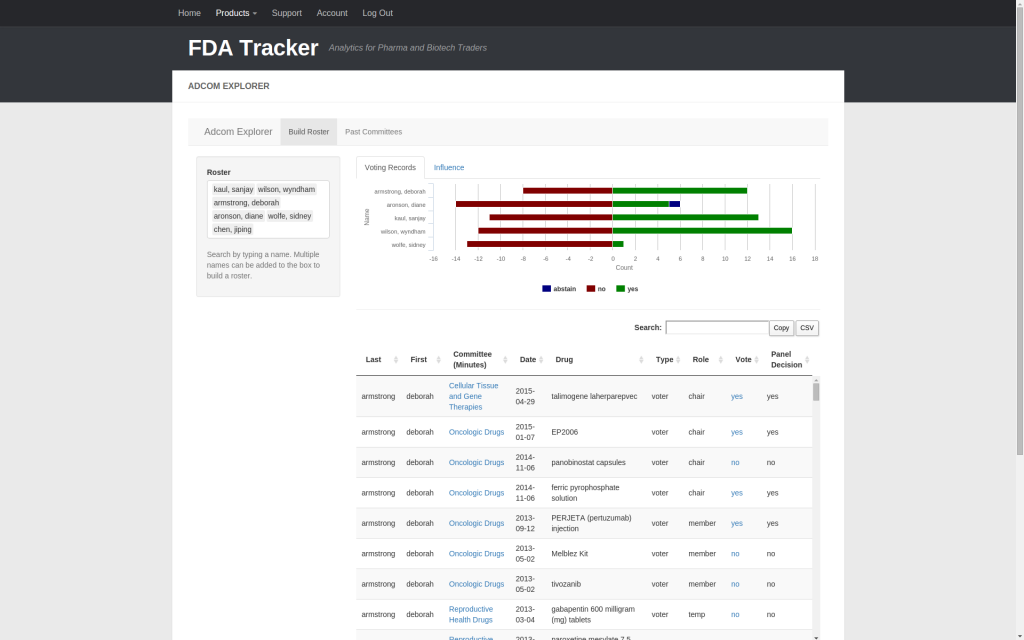Select roster tag wolfe, sidney
The width and height of the screenshot is (1024, 640).
tap(289, 216)
